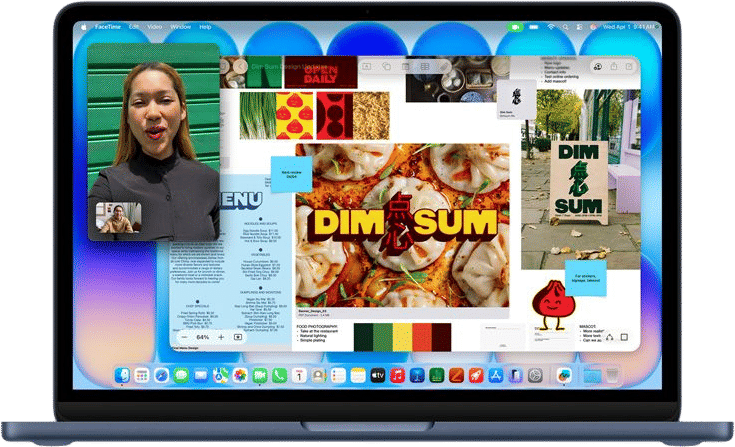The height and width of the screenshot is (447, 735).
Task: Open Wi-Fi status in menu bar
Action: [551, 27]
